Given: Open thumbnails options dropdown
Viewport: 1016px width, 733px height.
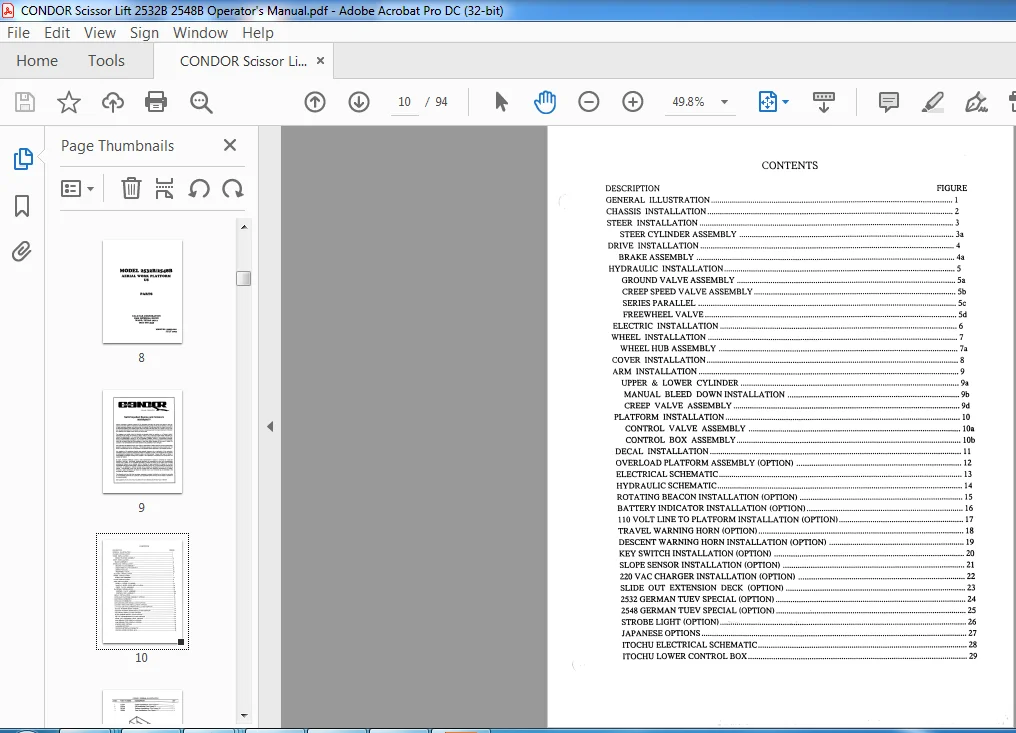Looking at the screenshot, I should 77,189.
